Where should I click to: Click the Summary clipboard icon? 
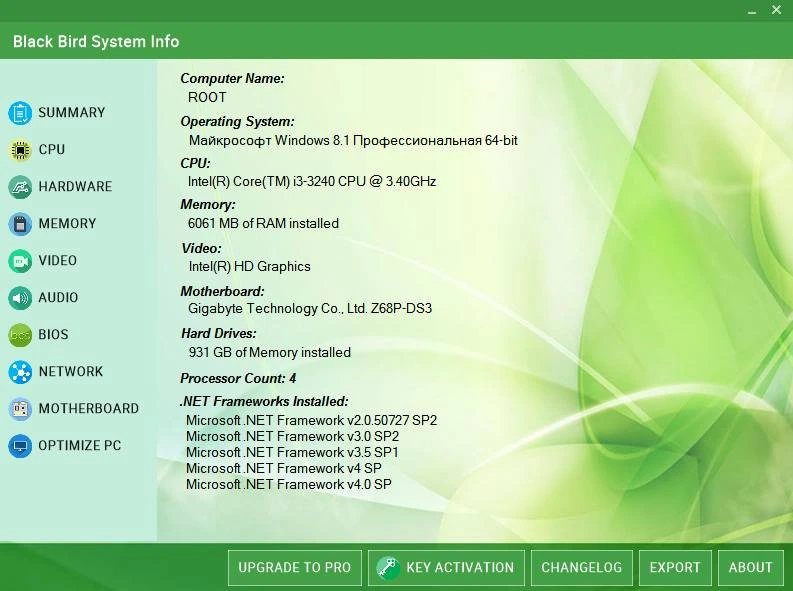click(x=20, y=113)
